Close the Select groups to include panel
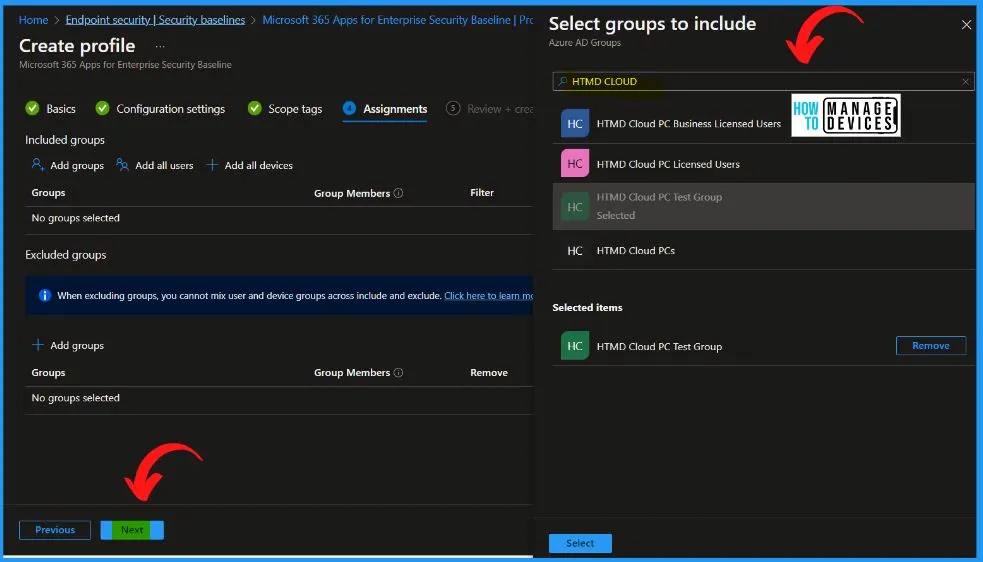Screen dimensions: 983x562 [966, 25]
